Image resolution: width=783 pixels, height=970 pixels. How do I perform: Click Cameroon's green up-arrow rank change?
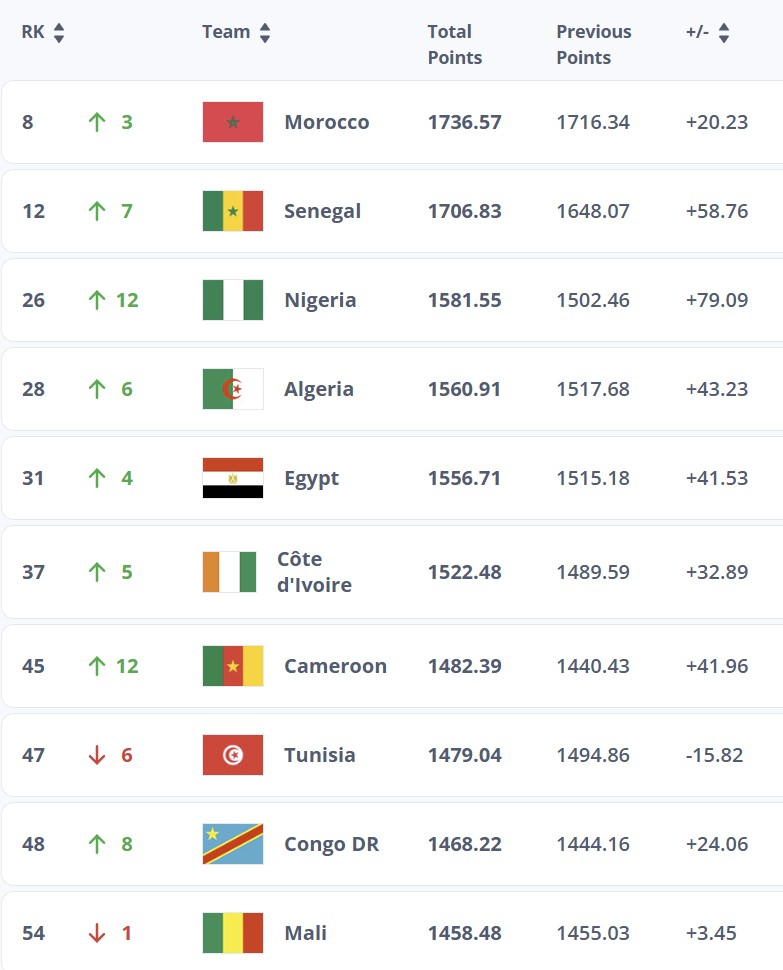(97, 666)
